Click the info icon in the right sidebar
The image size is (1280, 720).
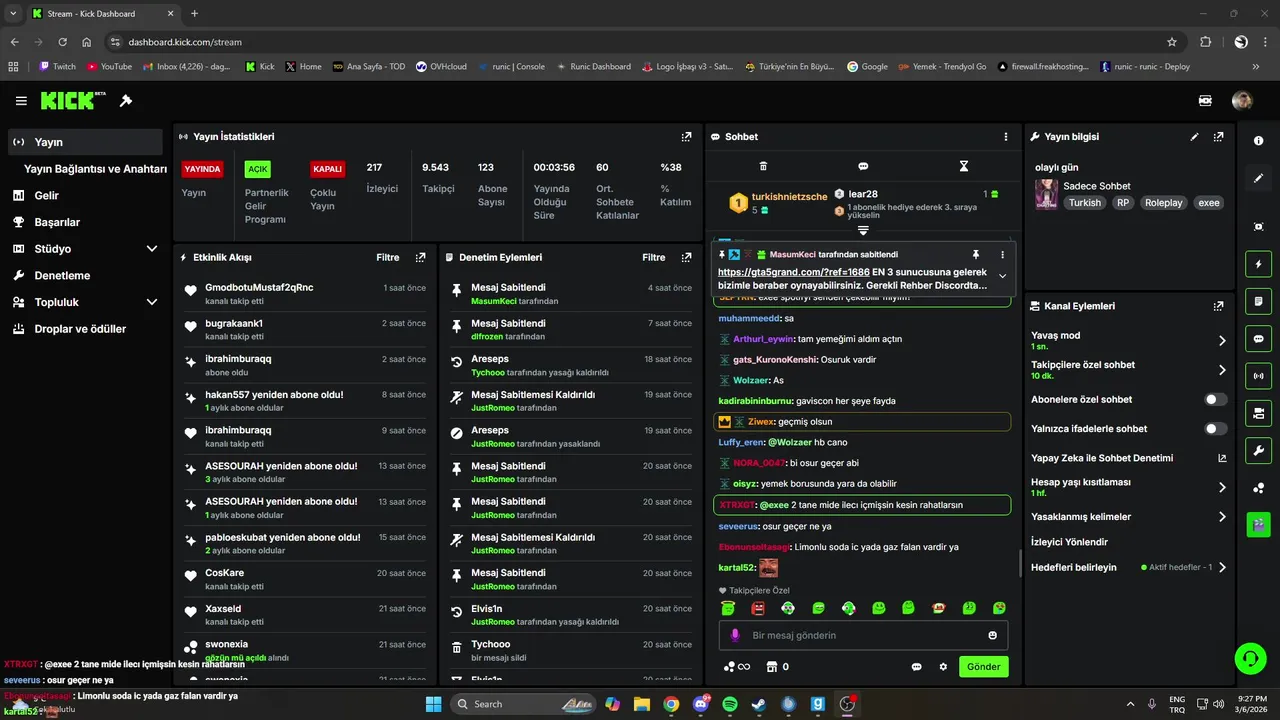[x=1258, y=141]
